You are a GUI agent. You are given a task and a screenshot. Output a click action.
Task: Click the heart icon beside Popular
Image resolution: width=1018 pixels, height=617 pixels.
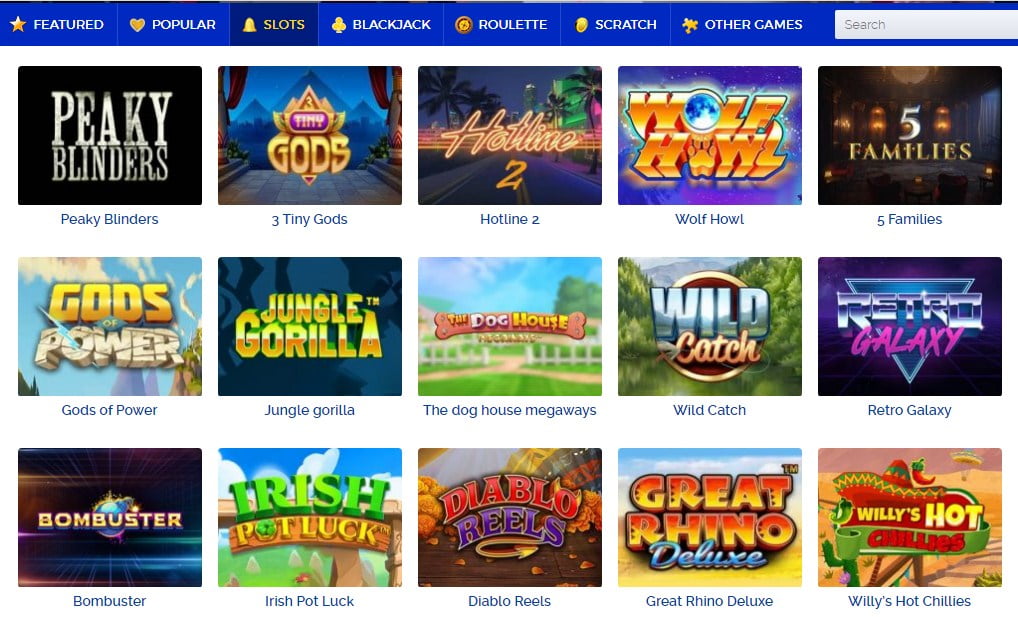[x=137, y=25]
